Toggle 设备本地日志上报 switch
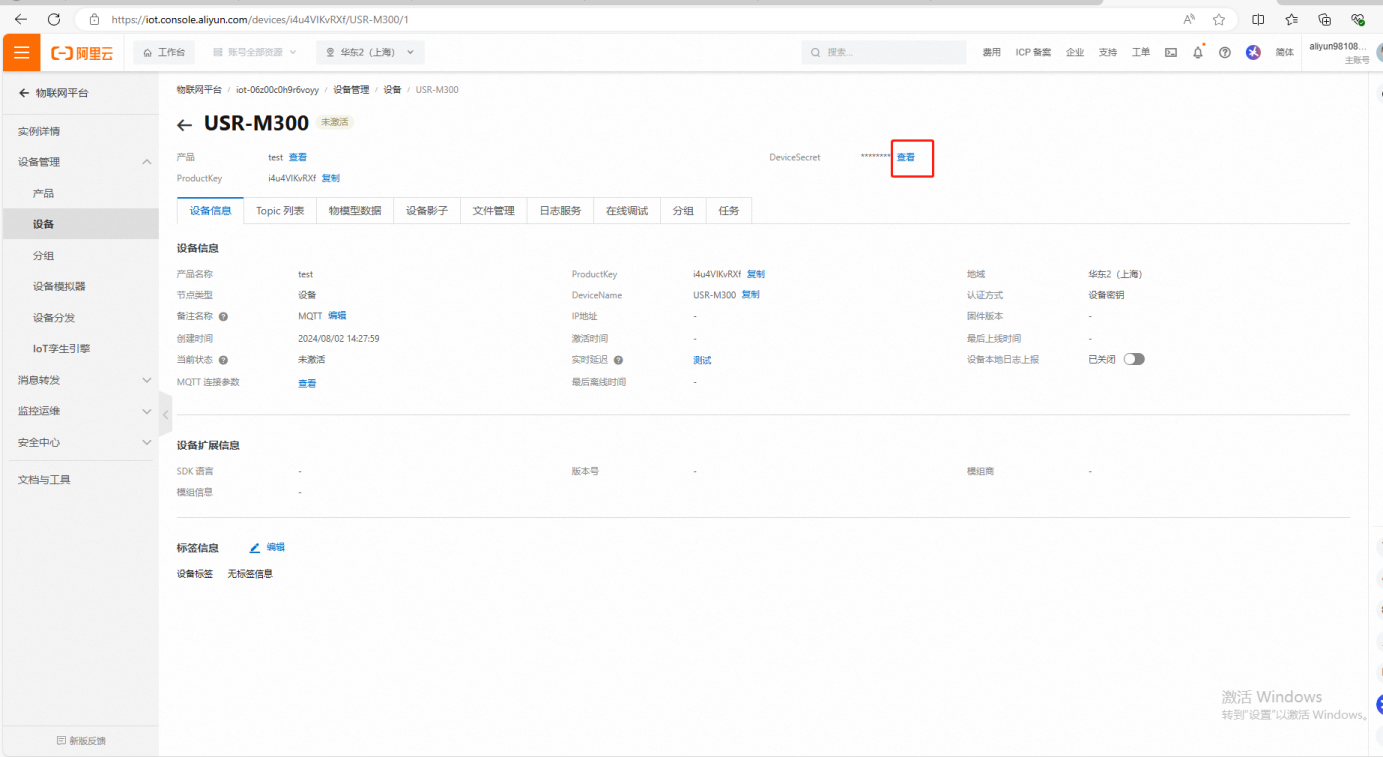1383x757 pixels. click(1133, 359)
